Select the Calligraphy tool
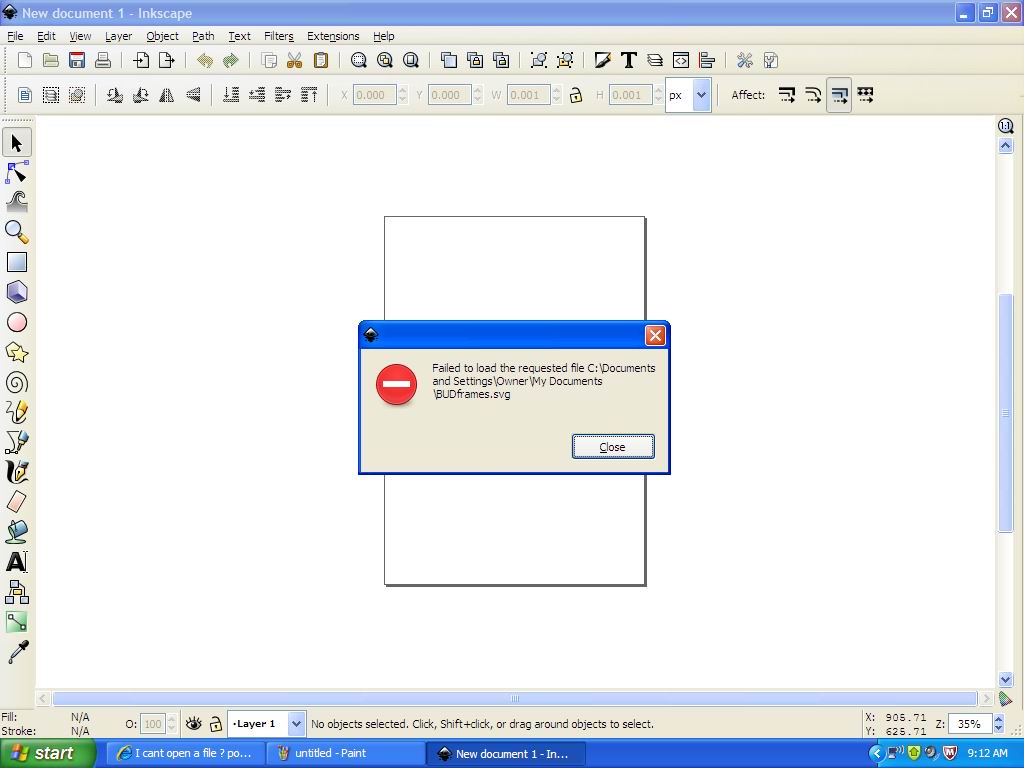Image resolution: width=1024 pixels, height=768 pixels. coord(16,472)
